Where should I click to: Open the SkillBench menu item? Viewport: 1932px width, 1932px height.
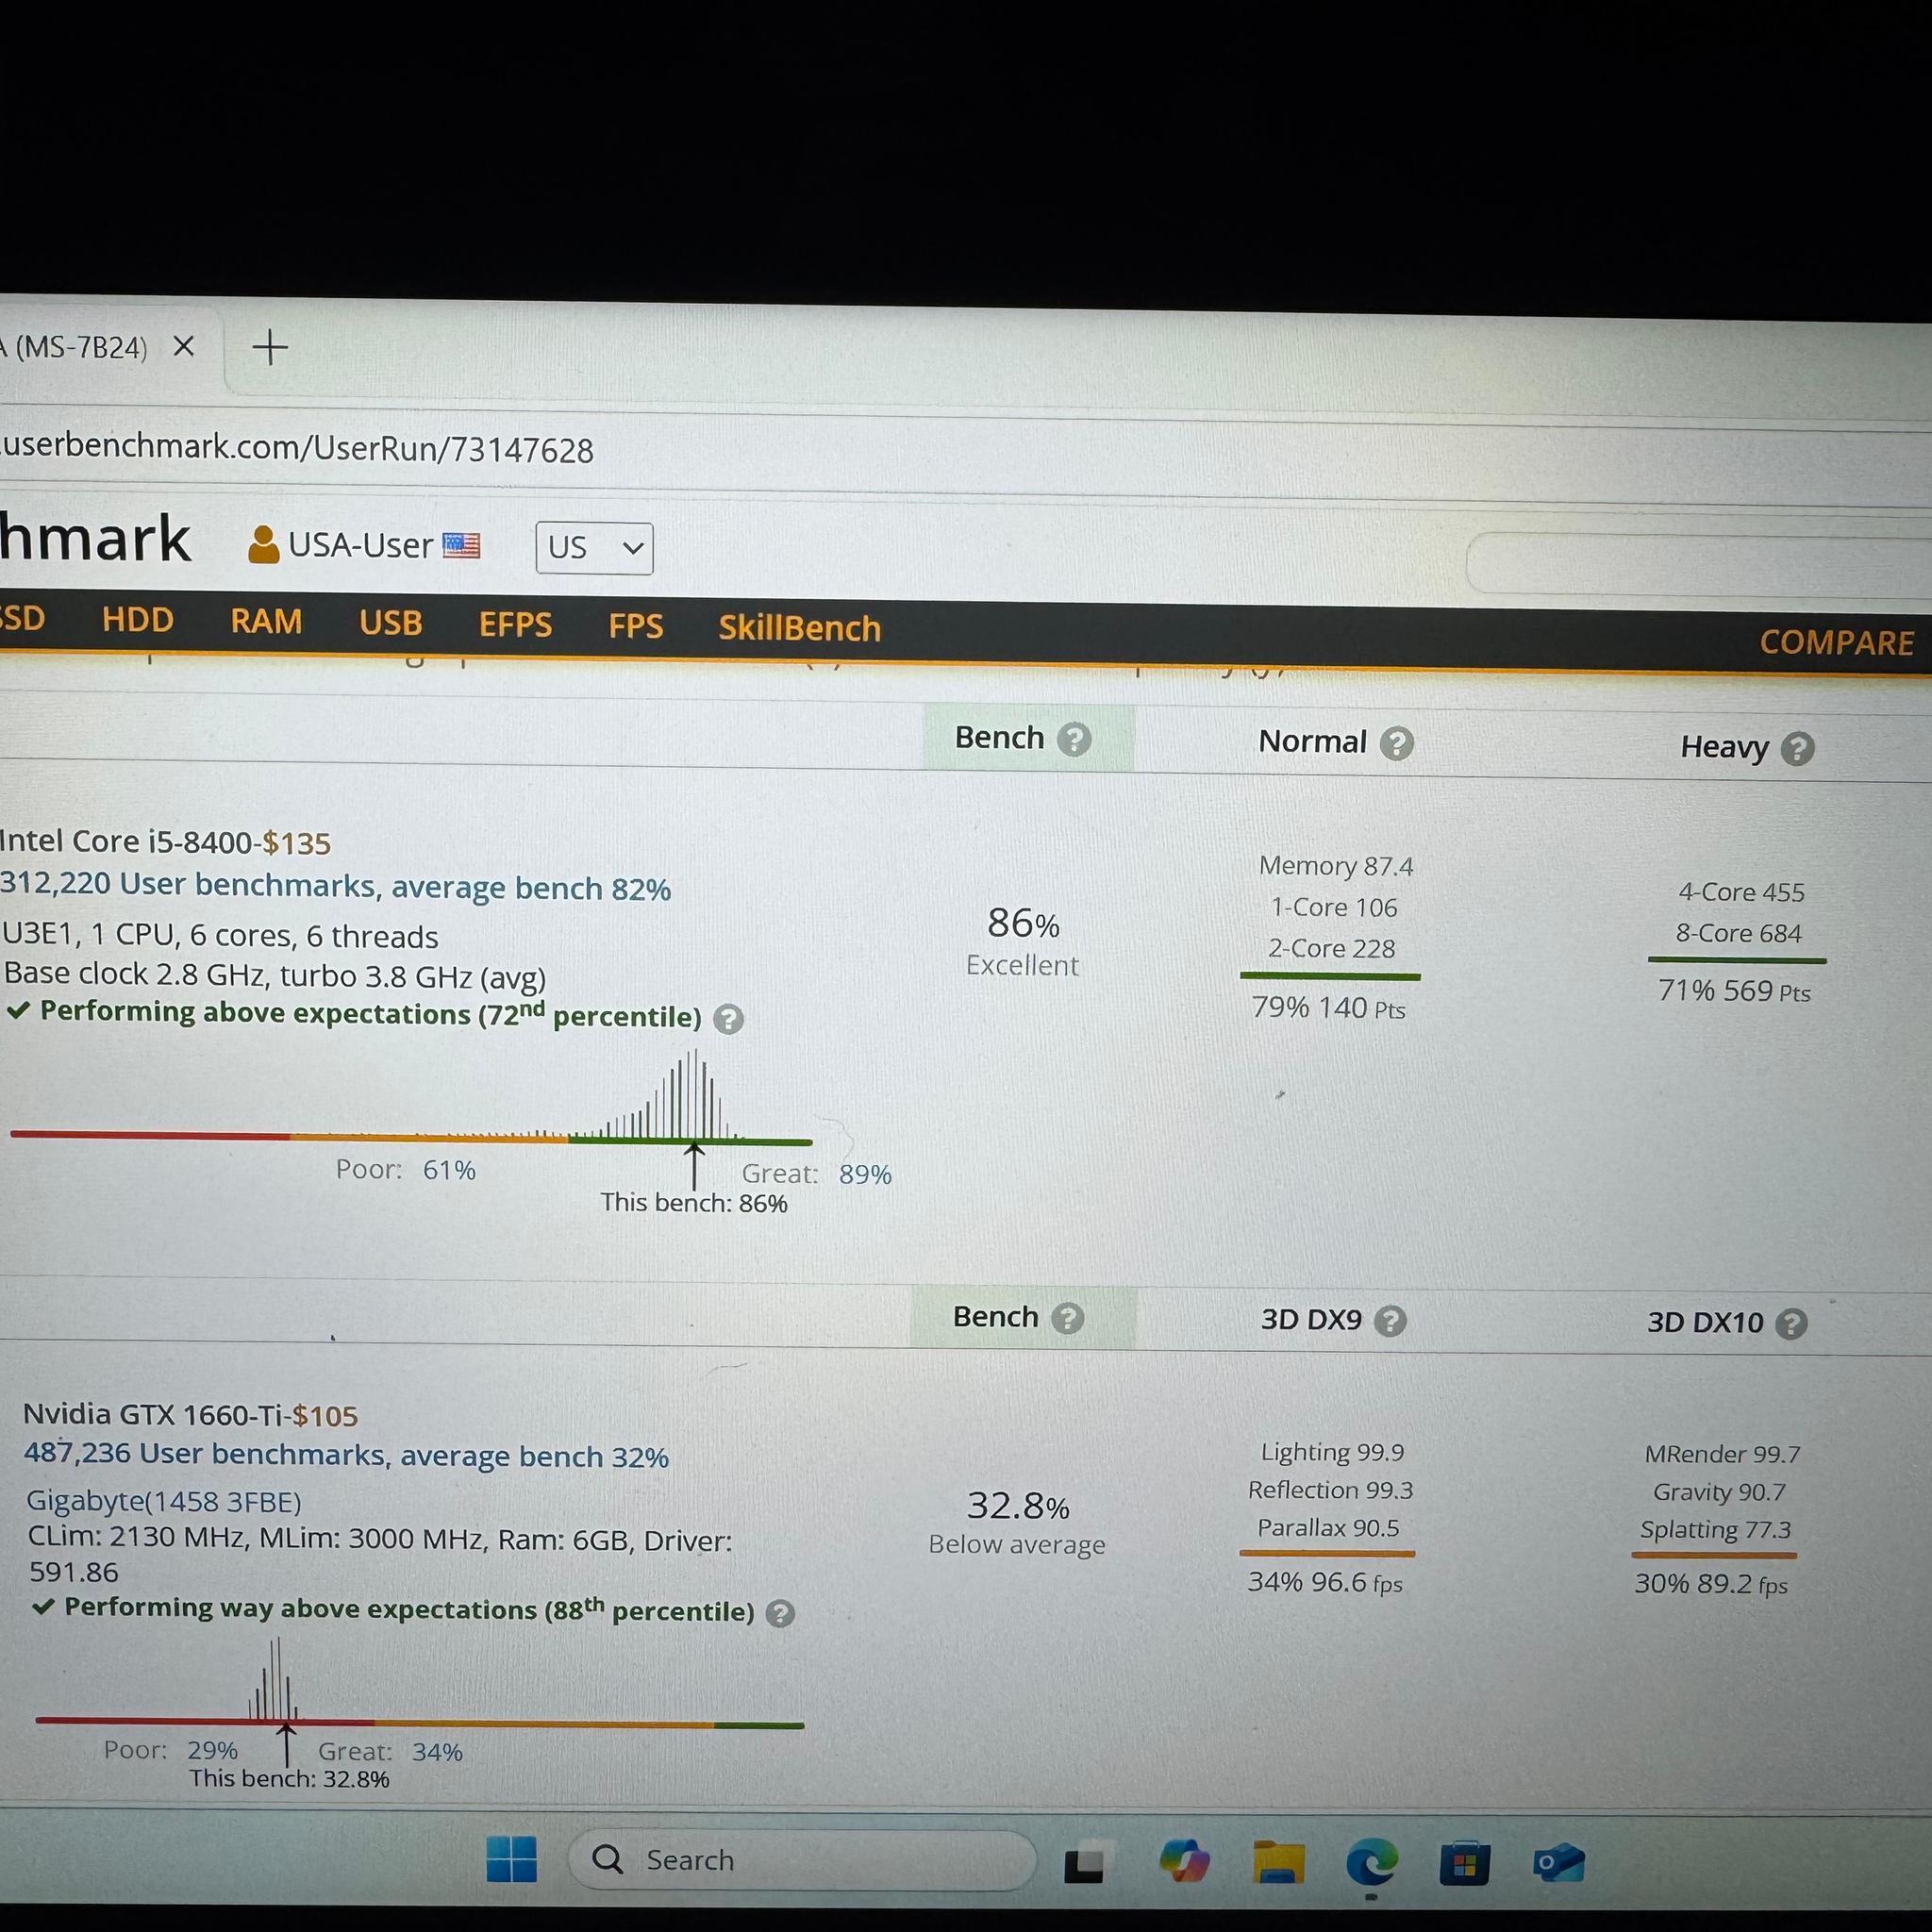tap(800, 628)
